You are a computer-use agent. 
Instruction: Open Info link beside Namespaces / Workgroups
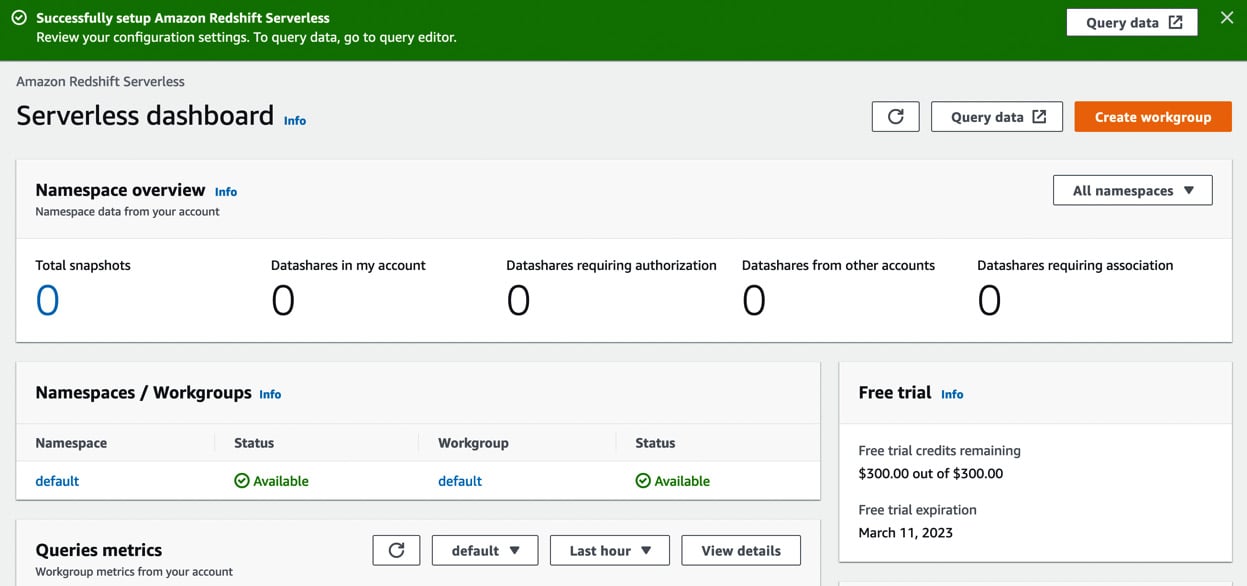tap(270, 394)
